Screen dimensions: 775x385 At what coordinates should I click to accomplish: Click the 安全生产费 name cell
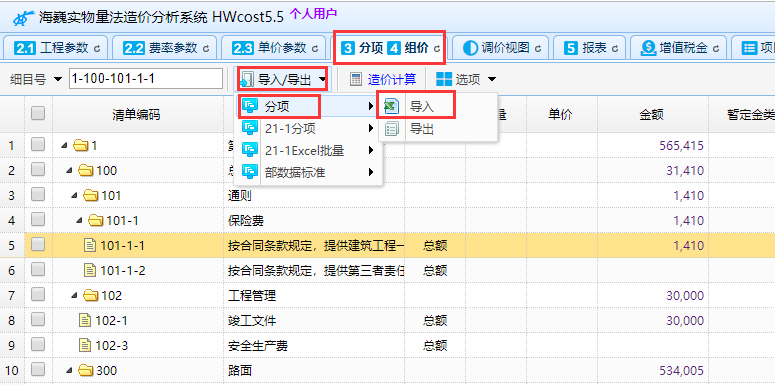(x=314, y=345)
